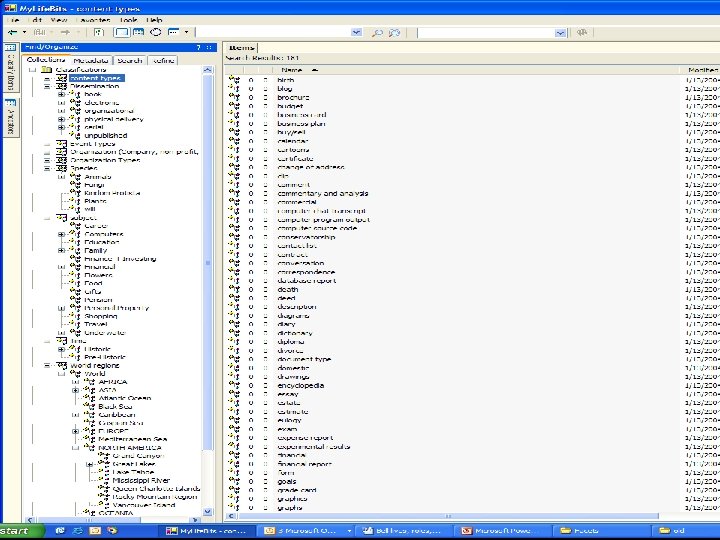Collapse the World regions tree node
Screen dimensions: 720x540
point(47,366)
